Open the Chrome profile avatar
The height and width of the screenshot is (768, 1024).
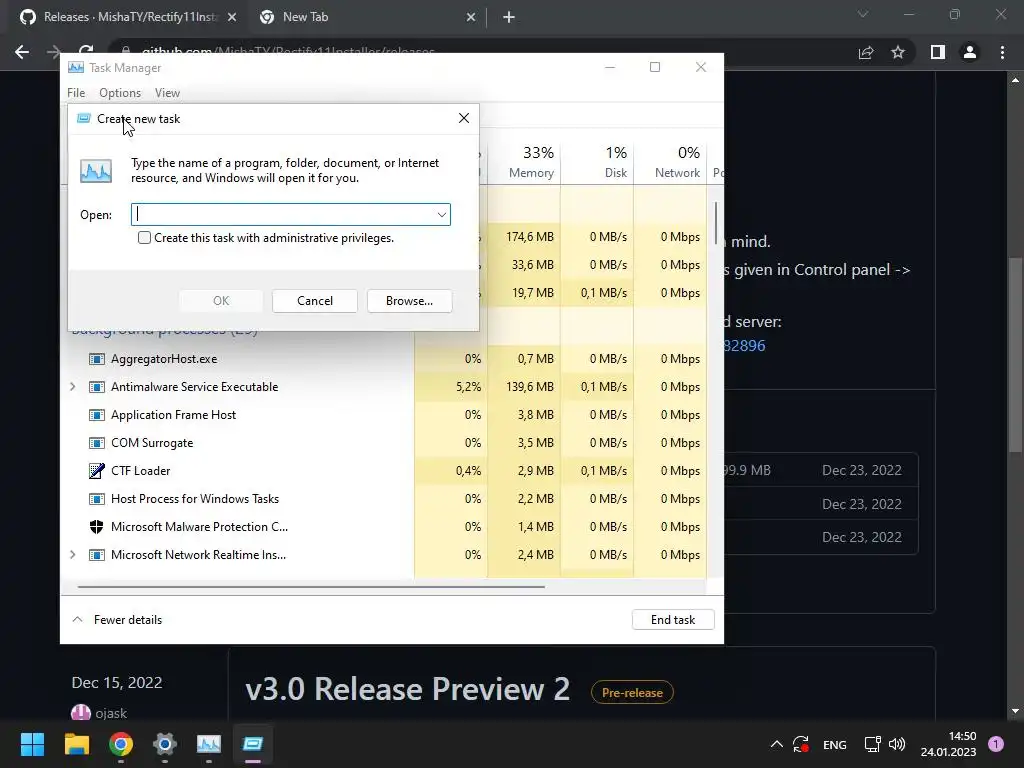coord(970,52)
